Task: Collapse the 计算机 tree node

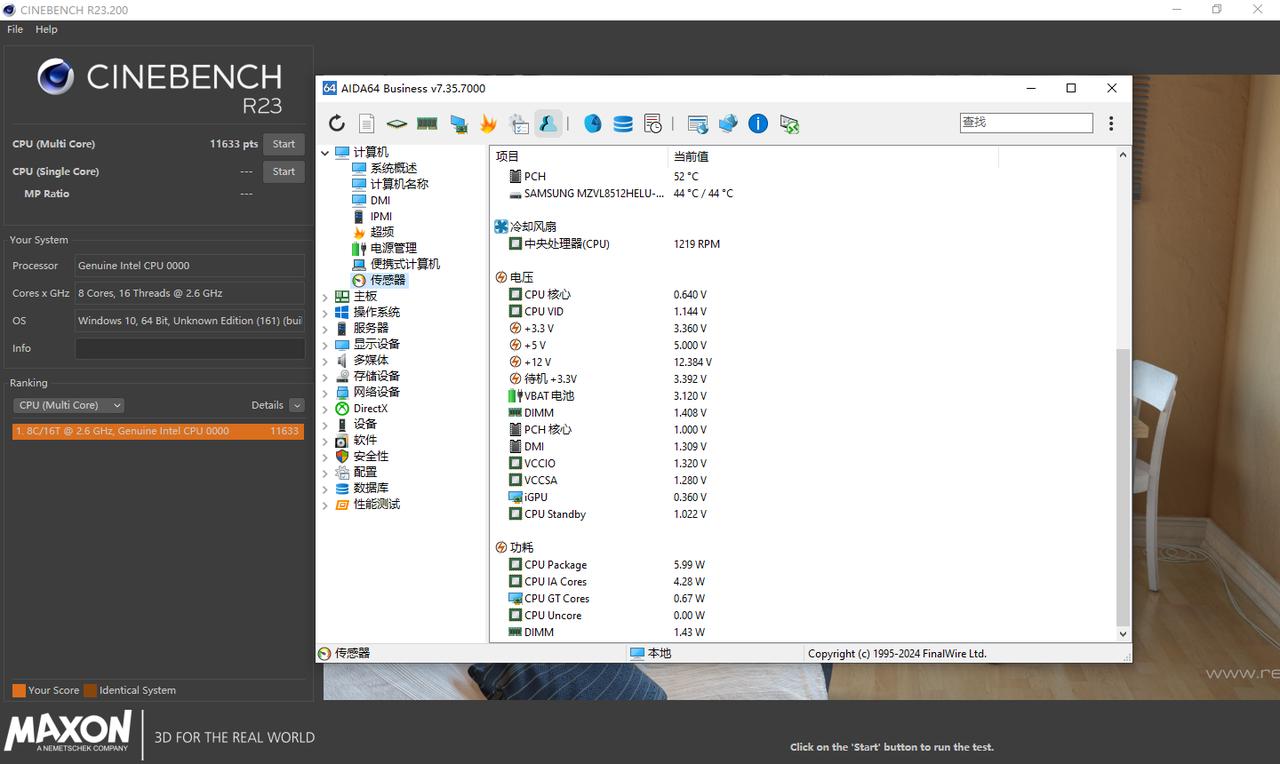Action: click(325, 153)
